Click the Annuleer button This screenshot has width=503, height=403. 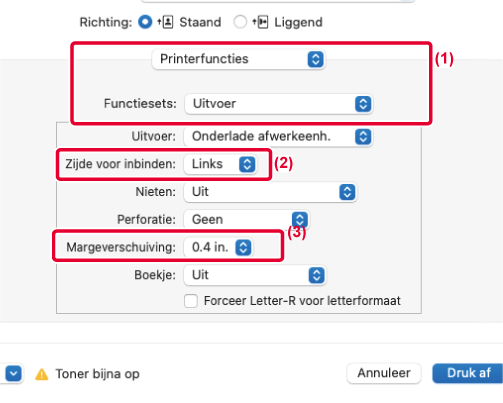click(384, 373)
